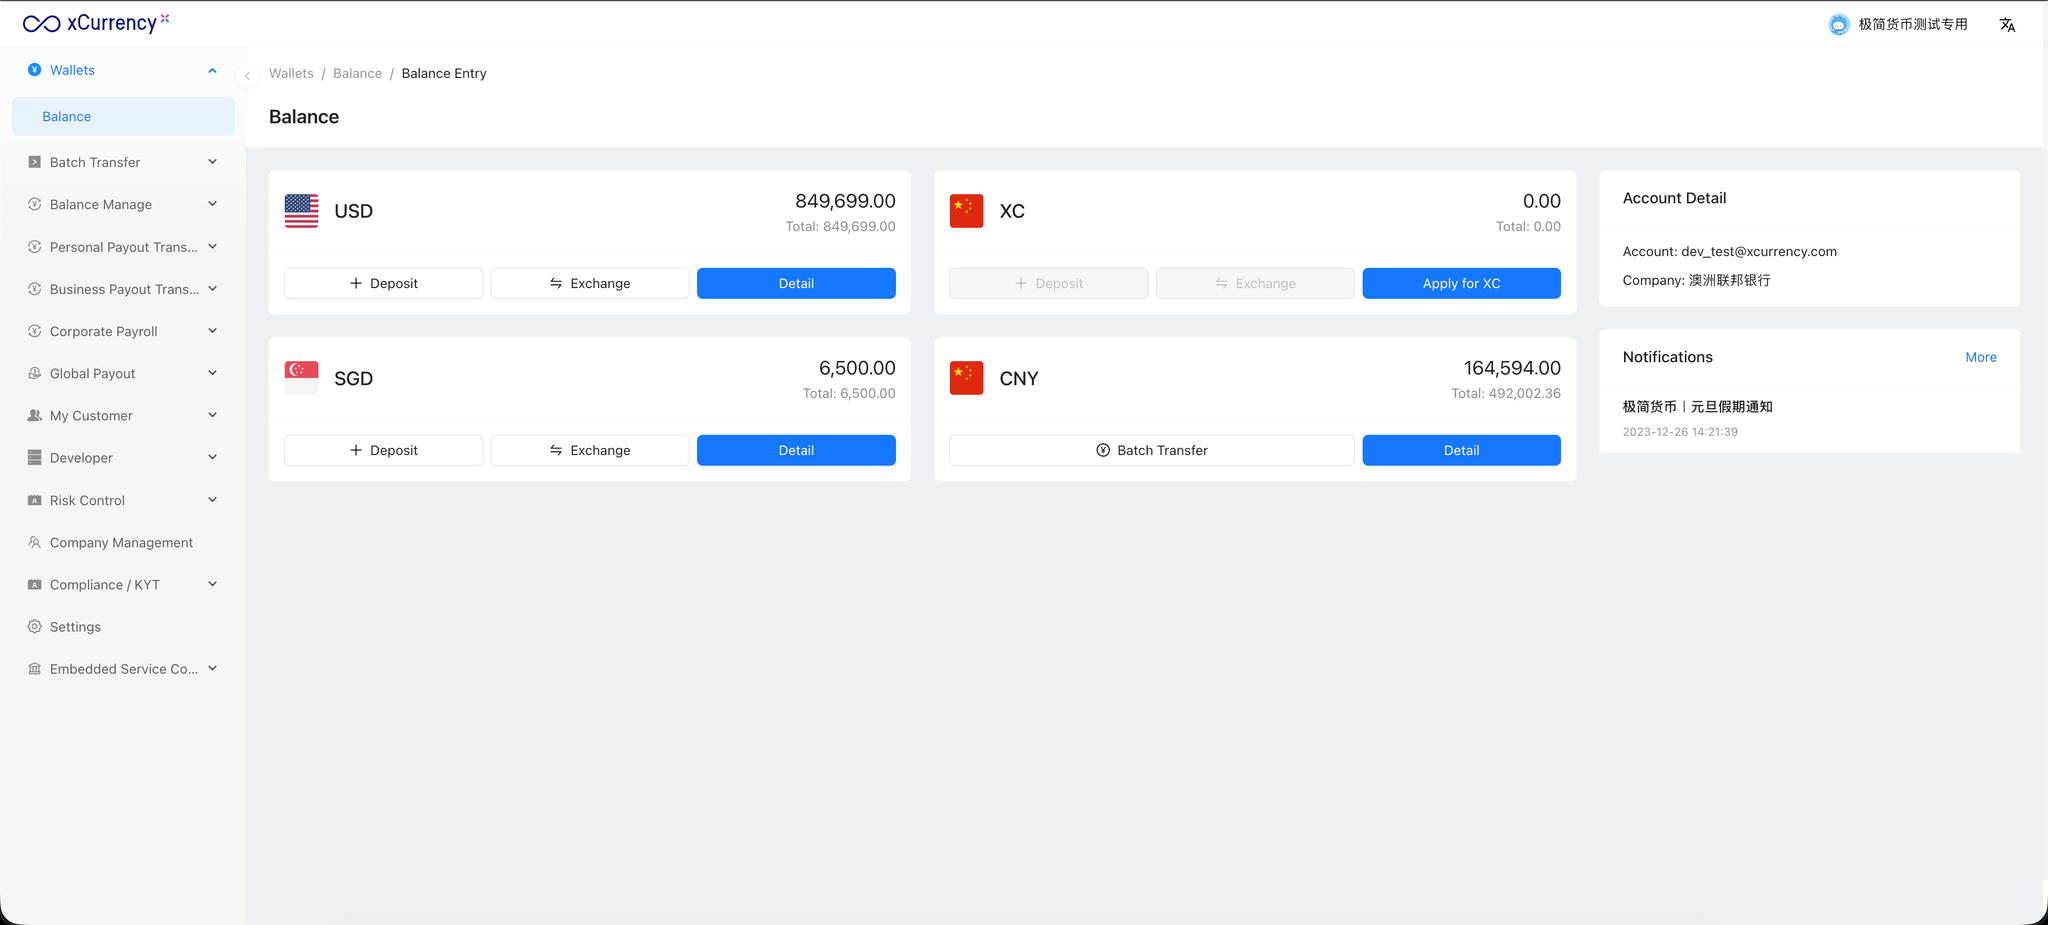The image size is (2048, 925).
Task: Click the SGD Exchange button
Action: pyautogui.click(x=590, y=450)
